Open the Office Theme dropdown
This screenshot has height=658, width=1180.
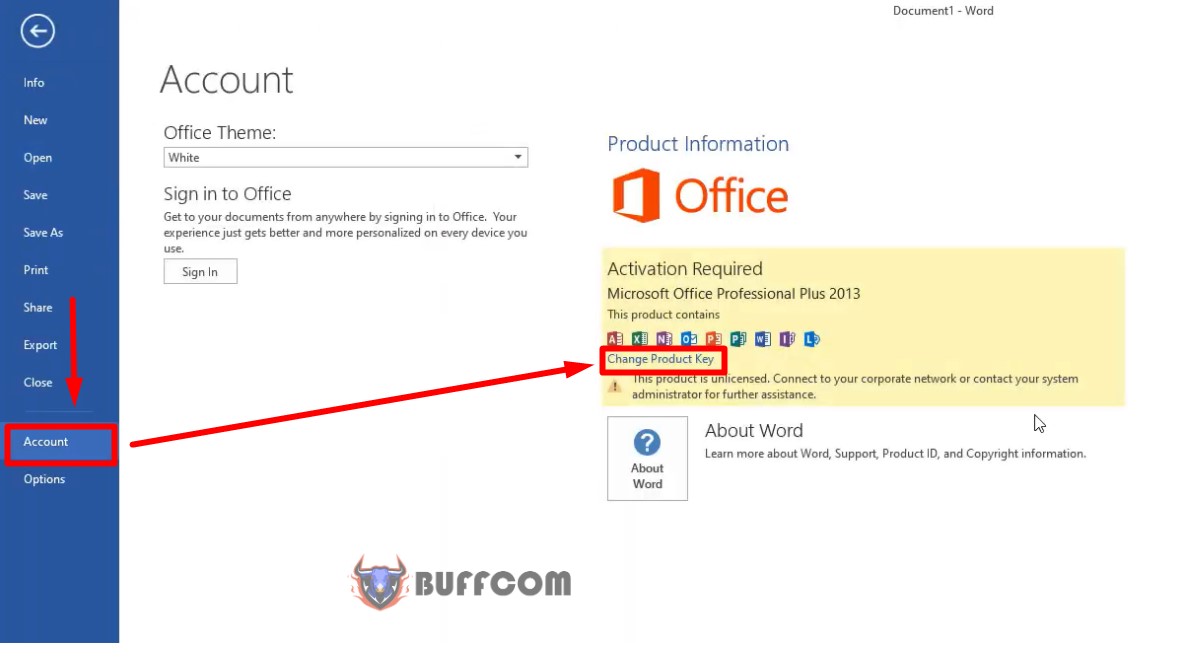[x=345, y=157]
